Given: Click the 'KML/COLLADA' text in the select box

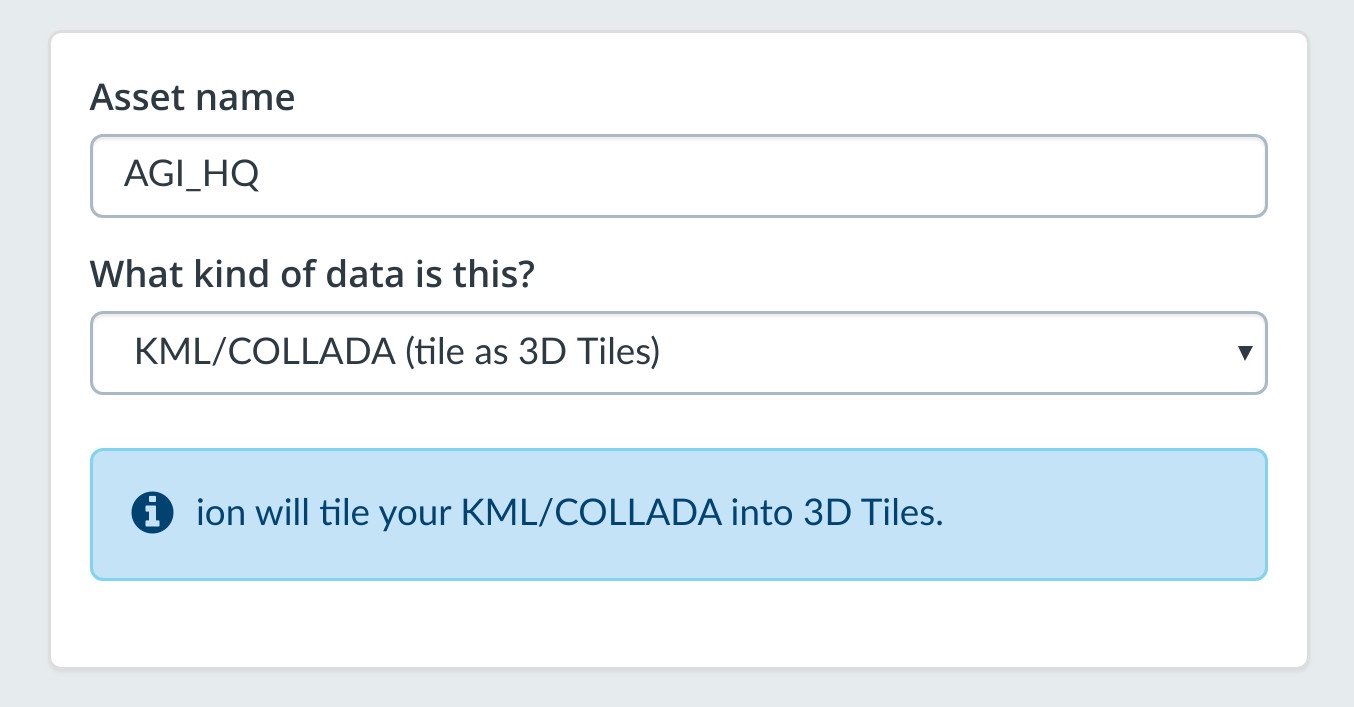Looking at the screenshot, I should click(x=265, y=353).
